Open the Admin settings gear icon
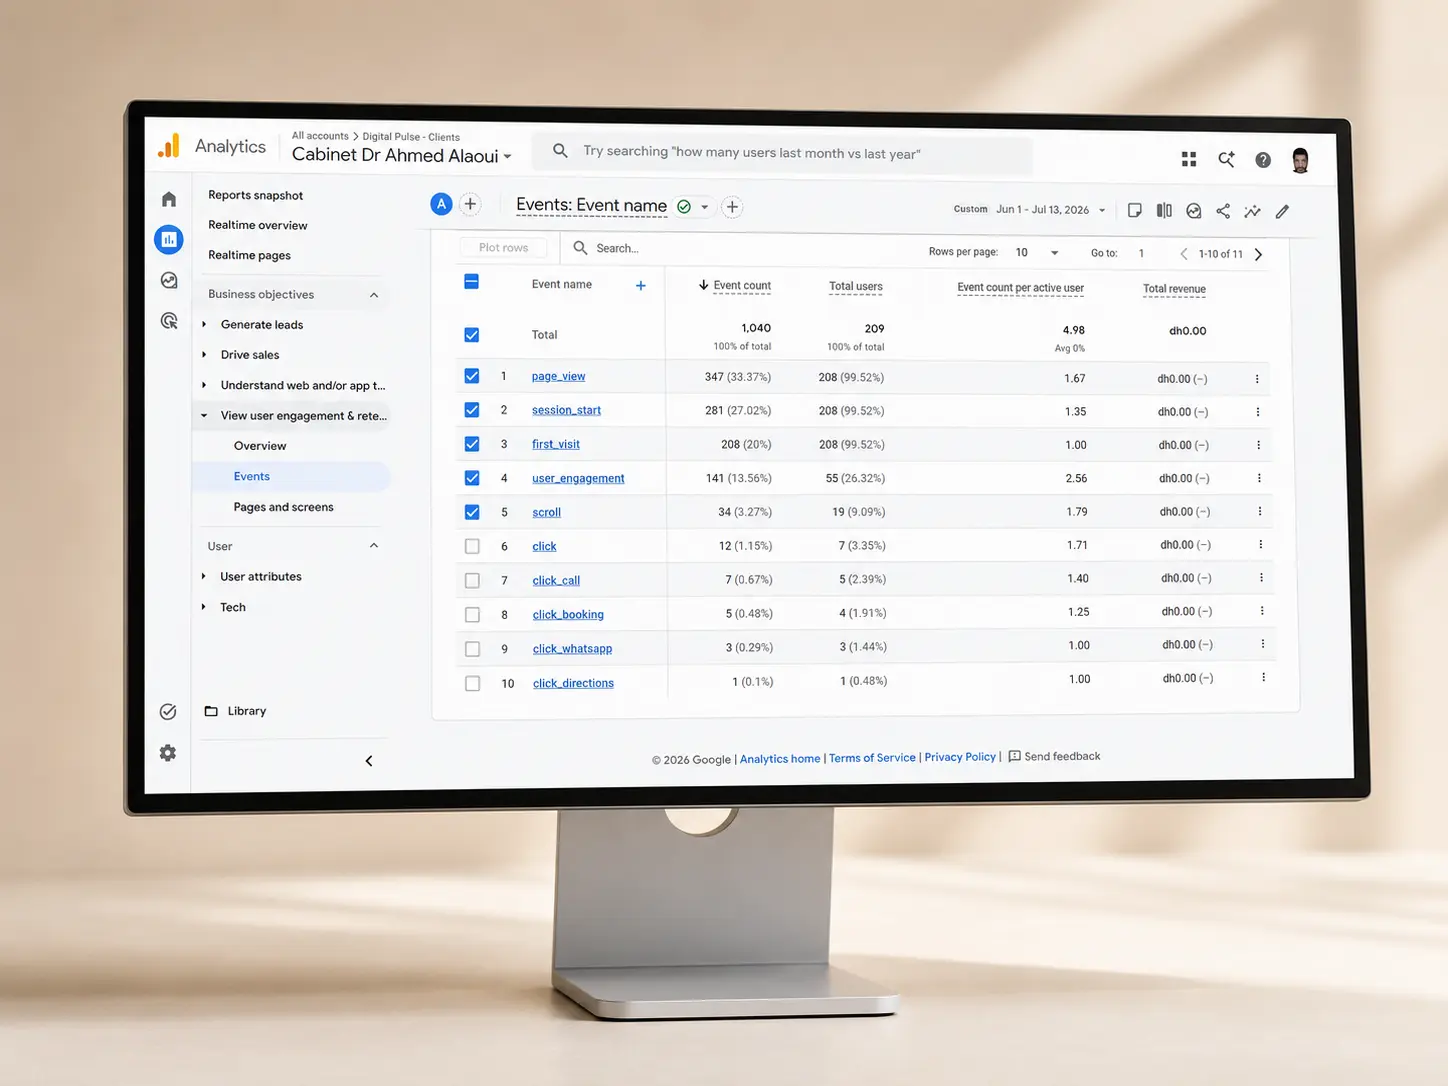 click(x=168, y=753)
